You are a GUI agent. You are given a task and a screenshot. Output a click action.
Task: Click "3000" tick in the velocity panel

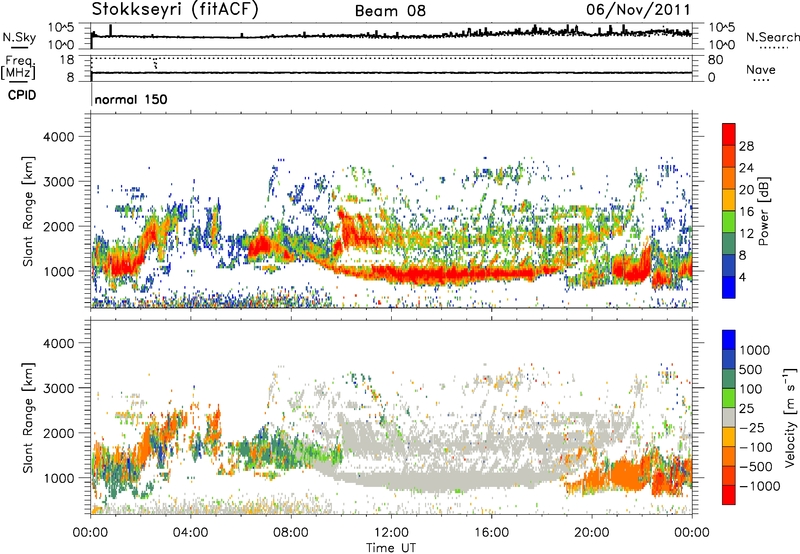(59, 388)
